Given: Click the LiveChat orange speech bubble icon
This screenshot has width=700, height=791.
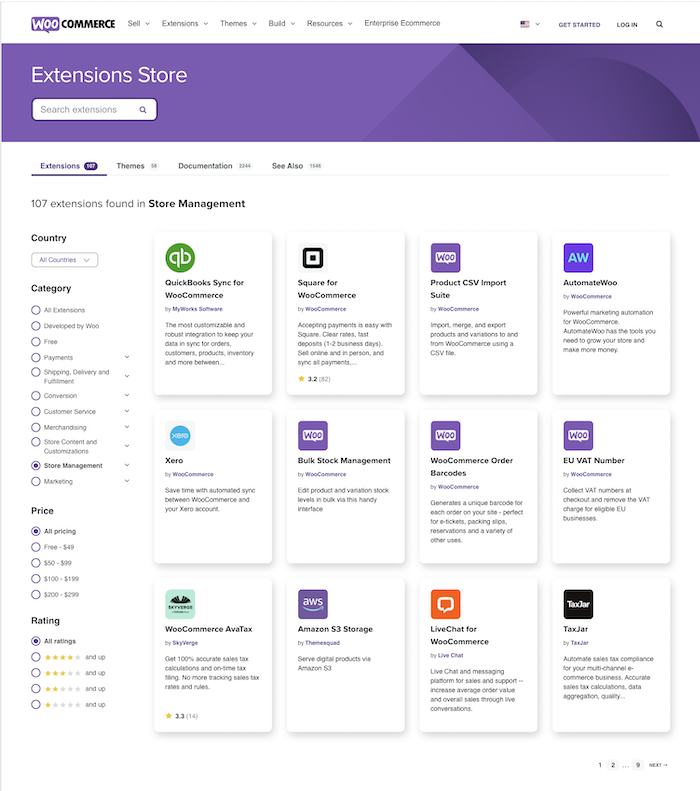Looking at the screenshot, I should tap(445, 604).
